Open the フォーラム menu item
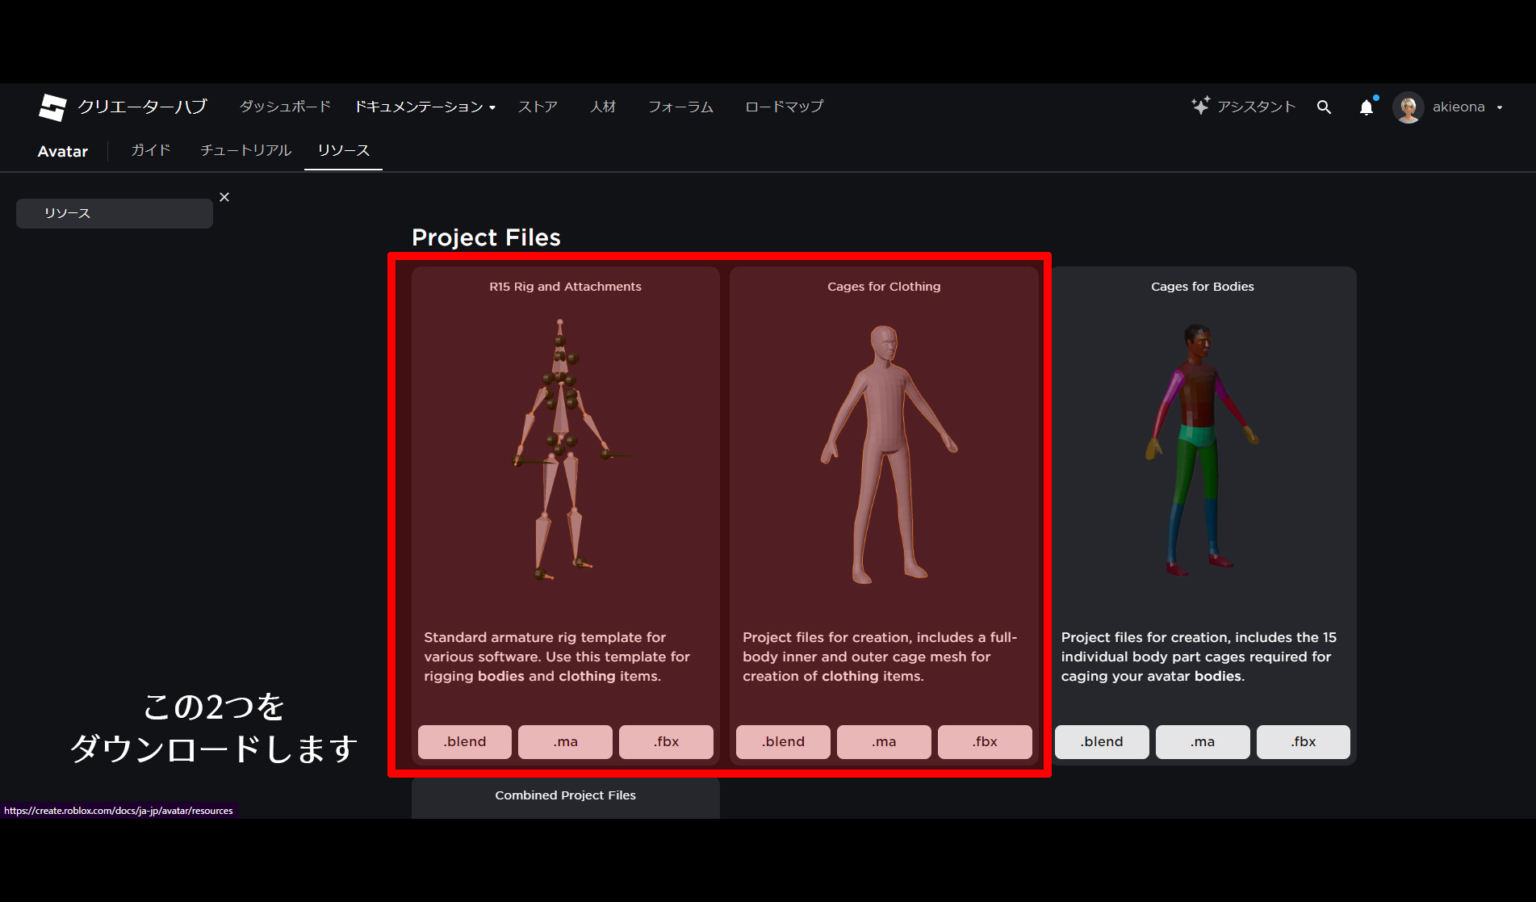 coord(680,106)
